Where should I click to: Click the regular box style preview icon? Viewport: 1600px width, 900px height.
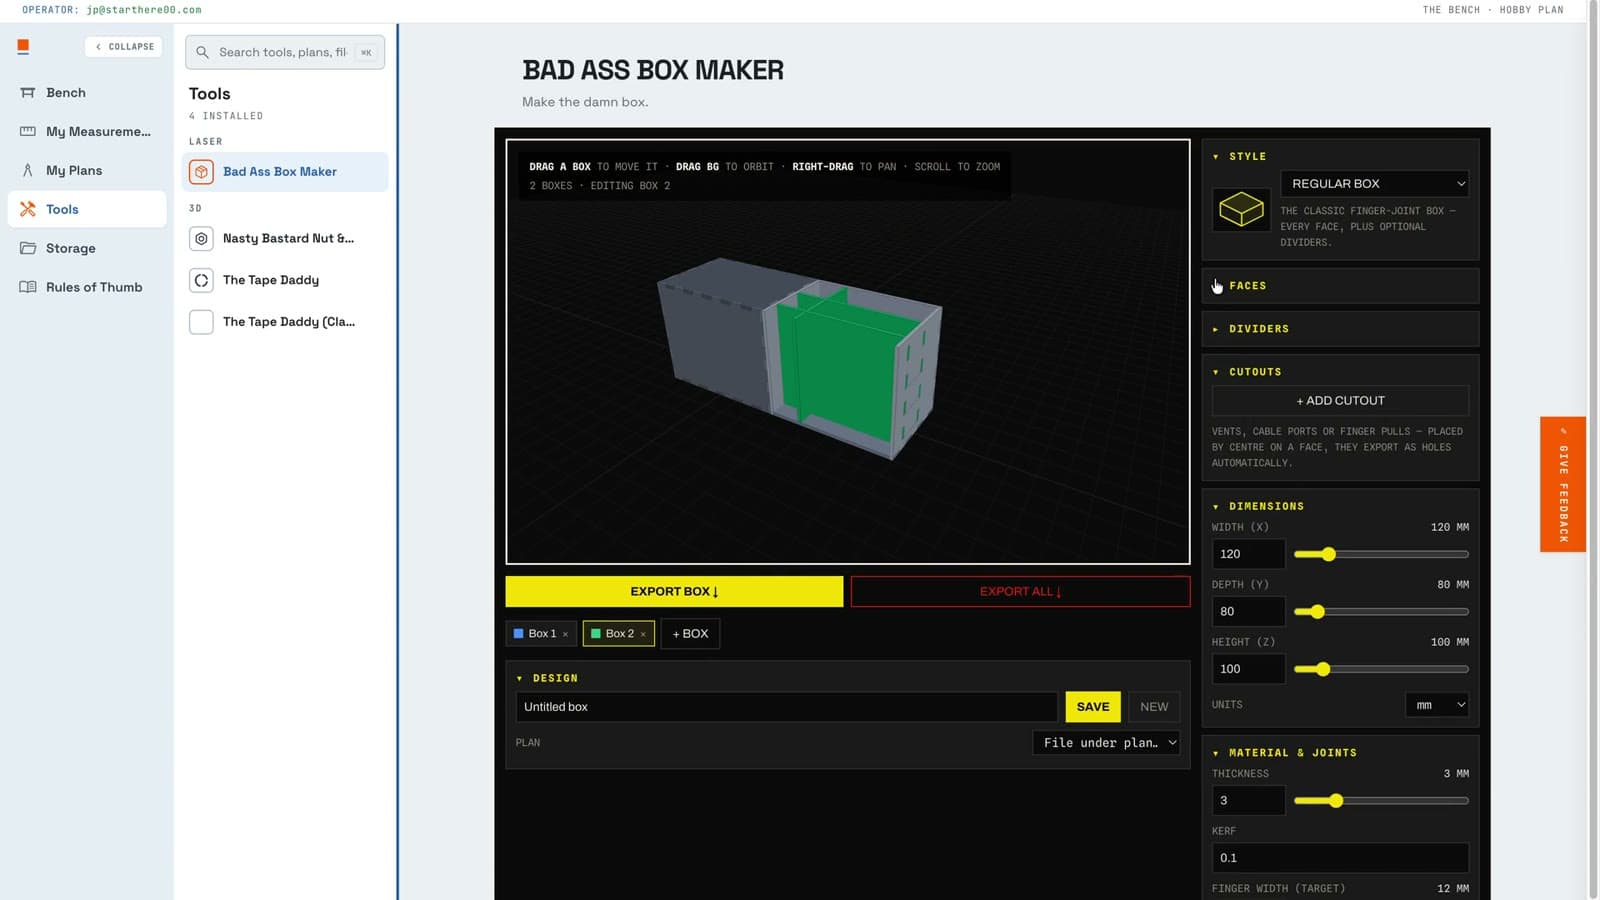tap(1241, 209)
